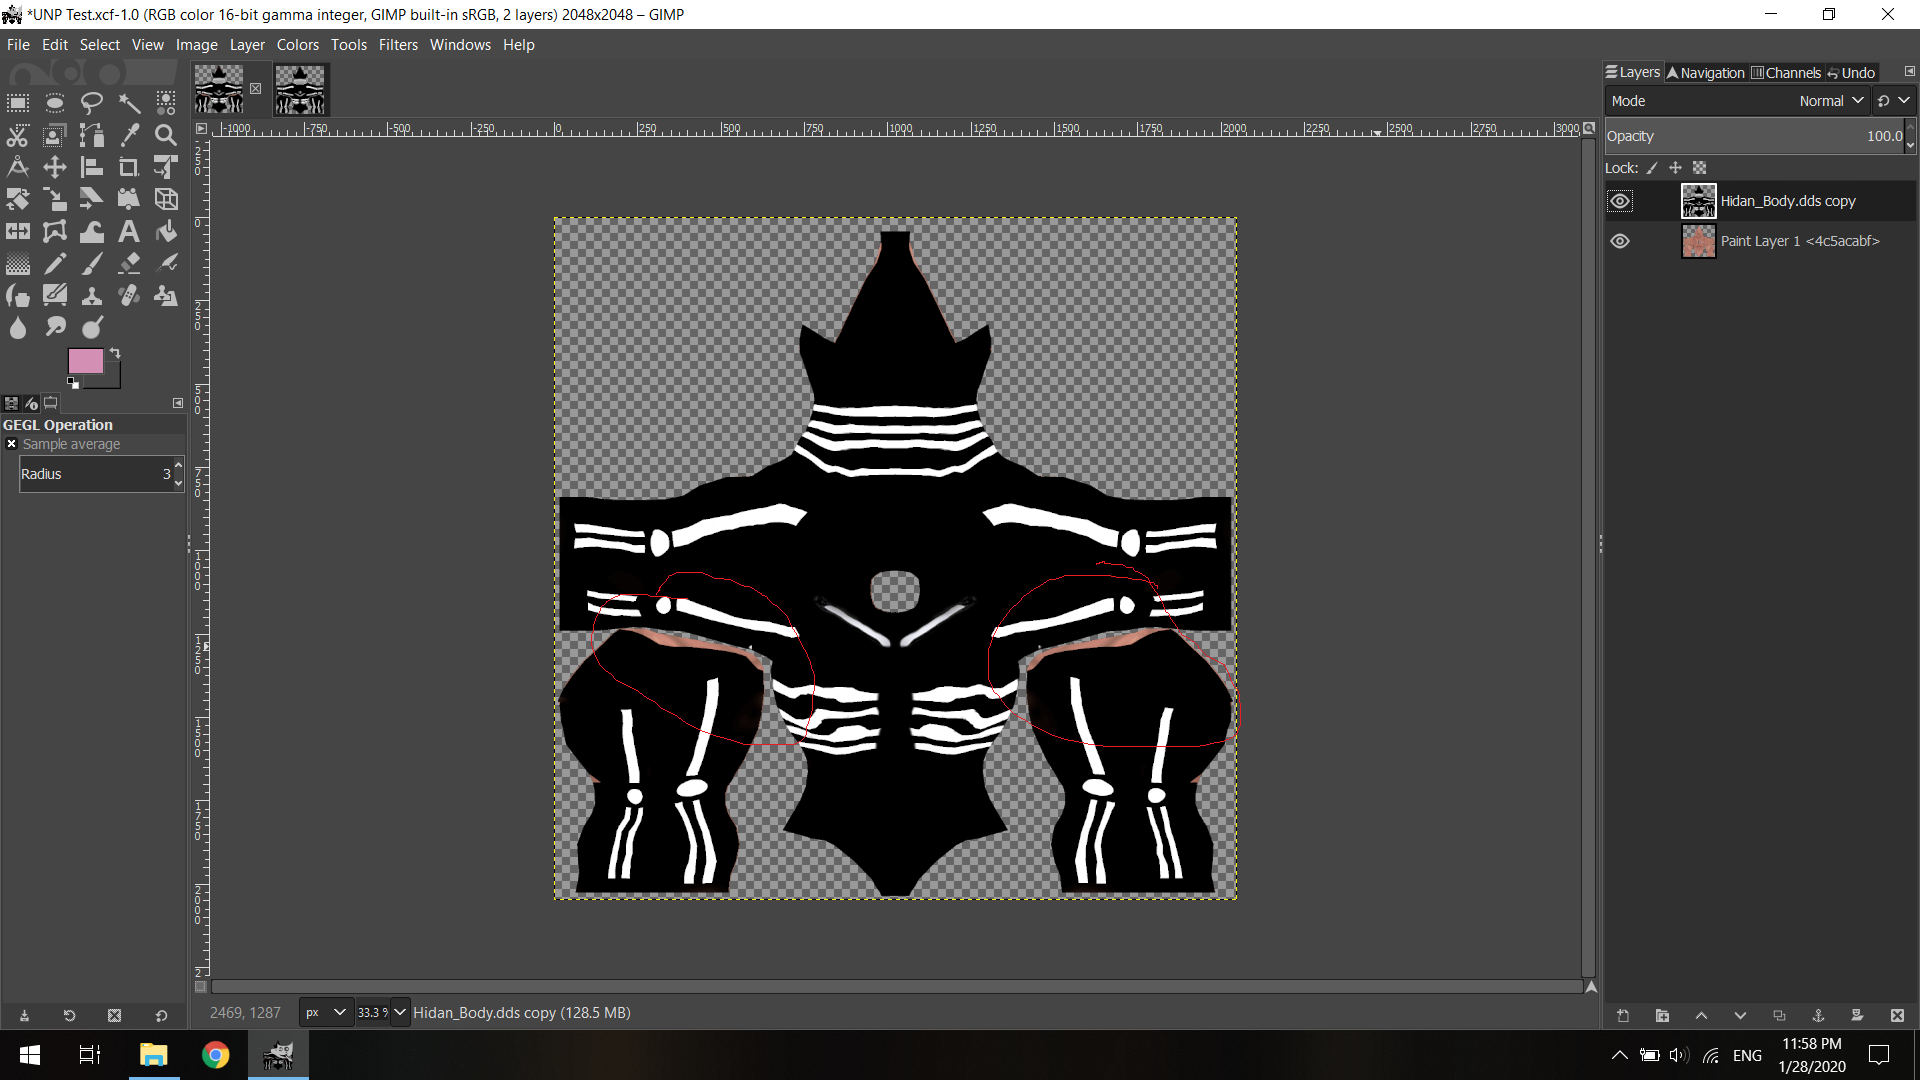1920x1080 pixels.
Task: Open the Layers dock configuration menu
Action: tap(1909, 72)
